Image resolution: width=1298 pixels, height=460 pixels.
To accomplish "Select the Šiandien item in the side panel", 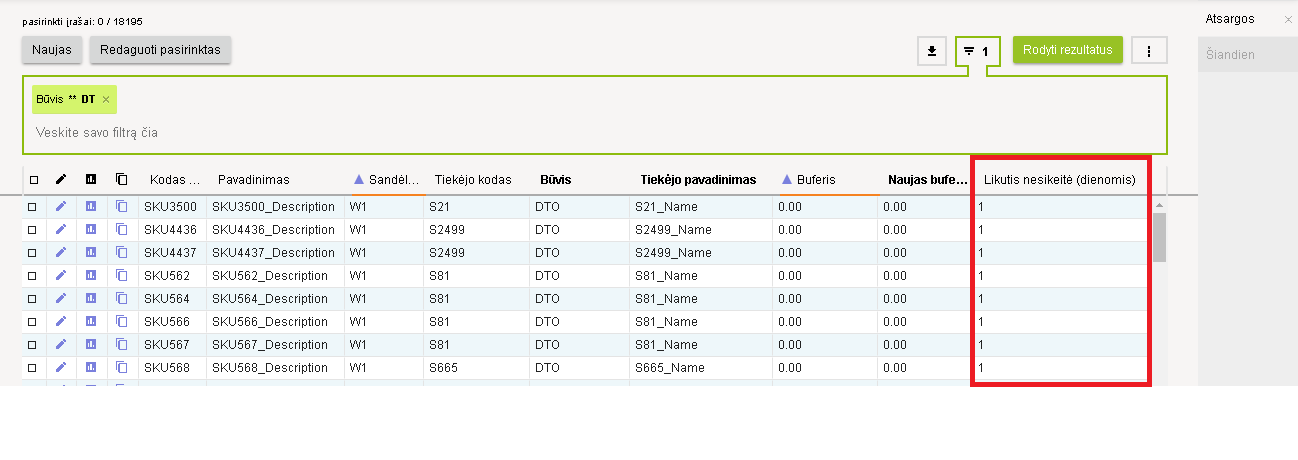I will click(x=1230, y=55).
